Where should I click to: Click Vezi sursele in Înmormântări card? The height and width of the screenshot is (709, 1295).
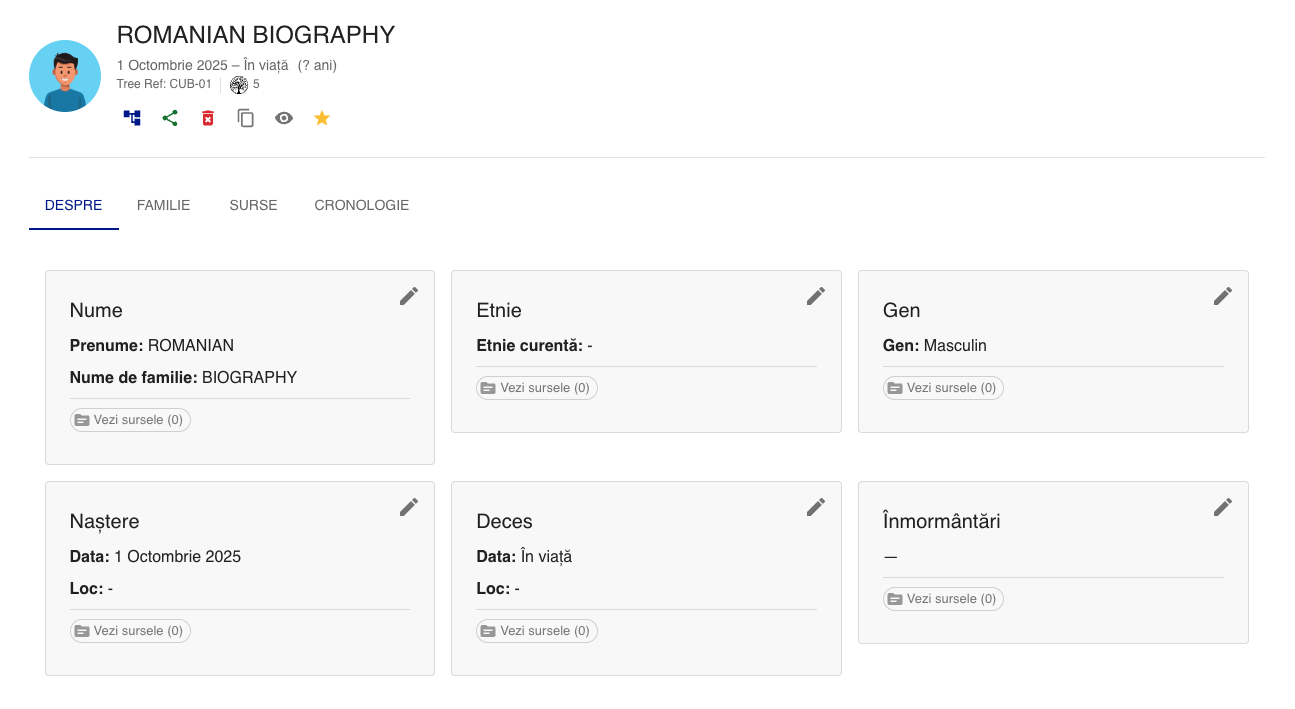[x=944, y=599]
